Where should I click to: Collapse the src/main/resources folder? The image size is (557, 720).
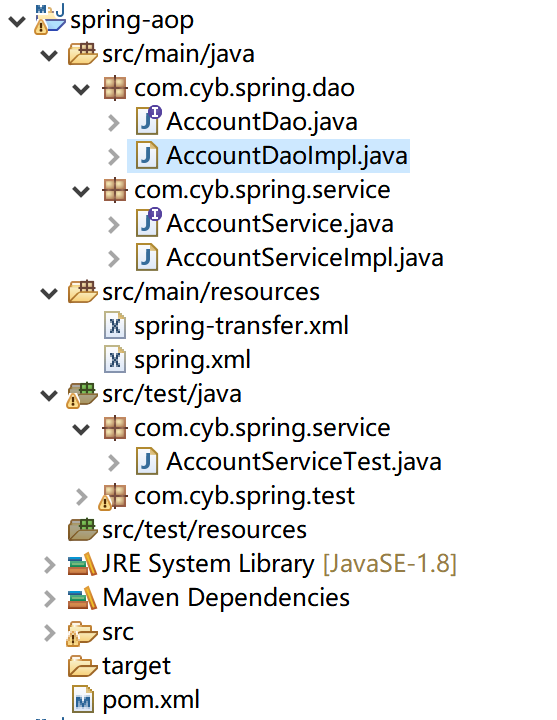49,293
